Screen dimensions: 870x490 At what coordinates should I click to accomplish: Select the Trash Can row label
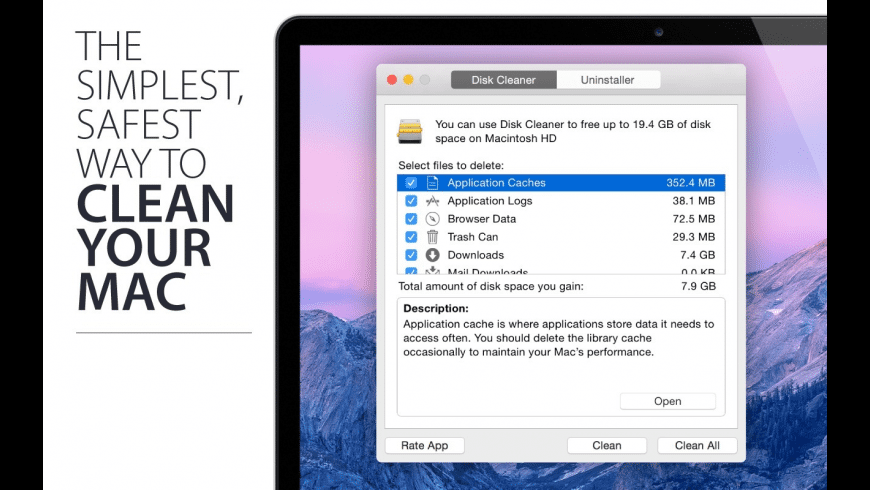(473, 237)
